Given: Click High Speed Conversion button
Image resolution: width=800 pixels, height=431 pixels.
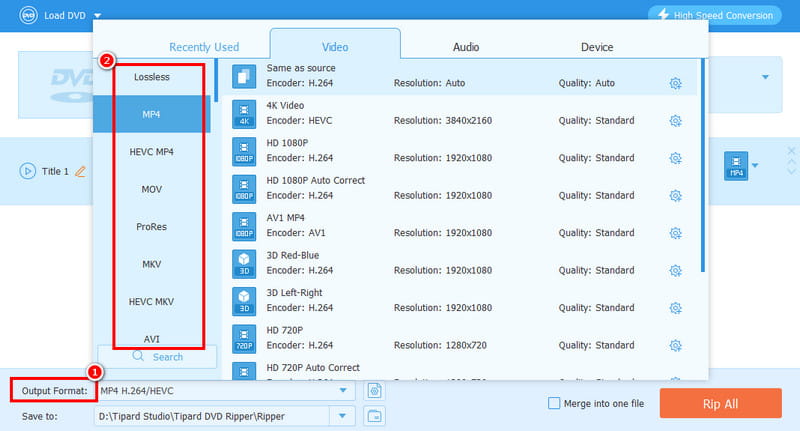Looking at the screenshot, I should pos(715,15).
